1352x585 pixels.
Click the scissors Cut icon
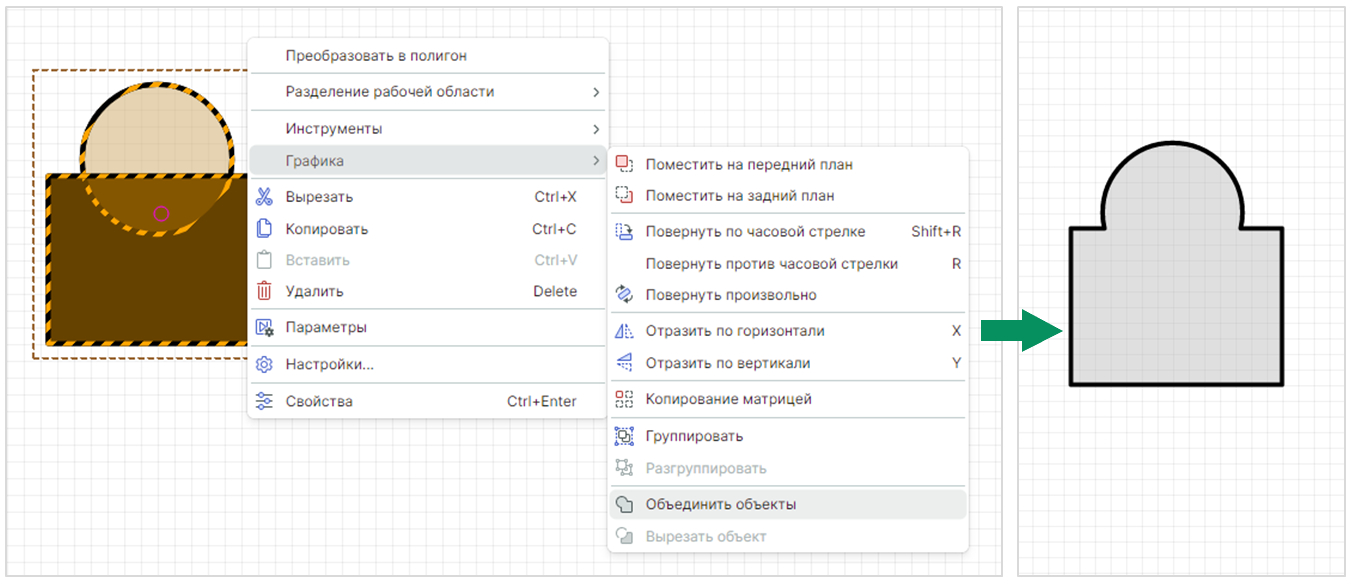pyautogui.click(x=264, y=197)
